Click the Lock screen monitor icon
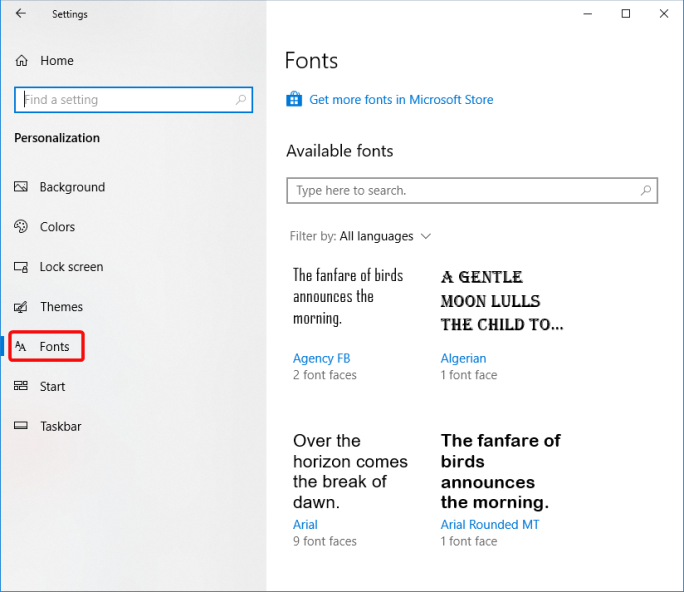The width and height of the screenshot is (684, 592). (x=20, y=267)
